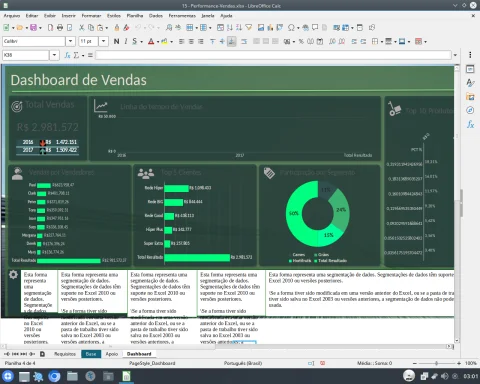This screenshot has height=384, width=480.
Task: Open the font color dropdown arrow
Action: coord(158,42)
